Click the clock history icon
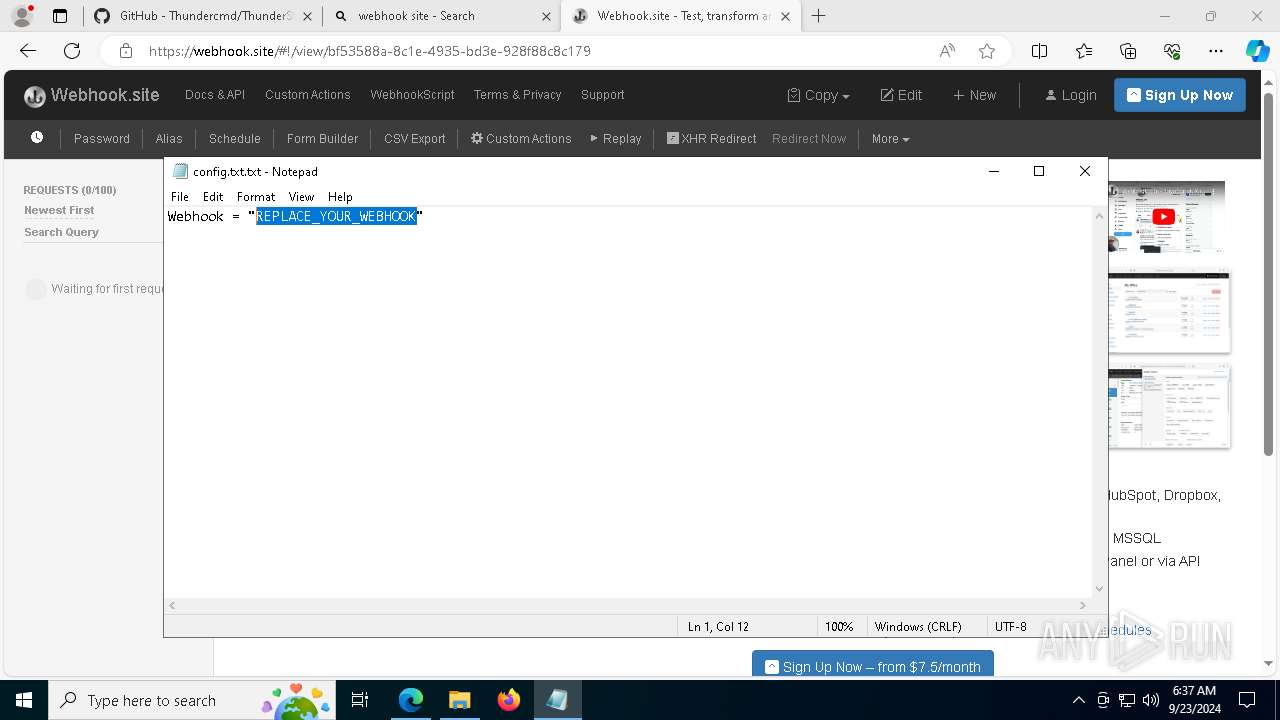Viewport: 1280px width, 720px height. [37, 138]
